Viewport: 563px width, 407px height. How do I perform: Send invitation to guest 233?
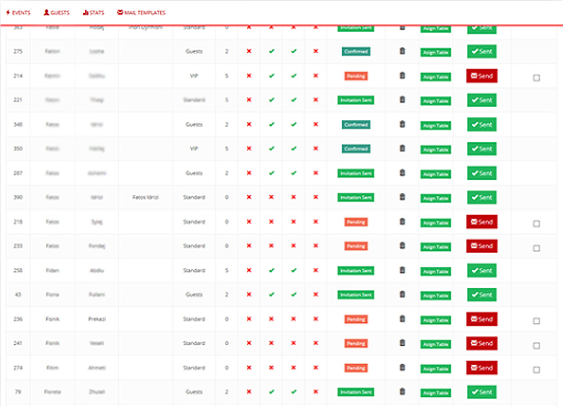[x=481, y=246]
